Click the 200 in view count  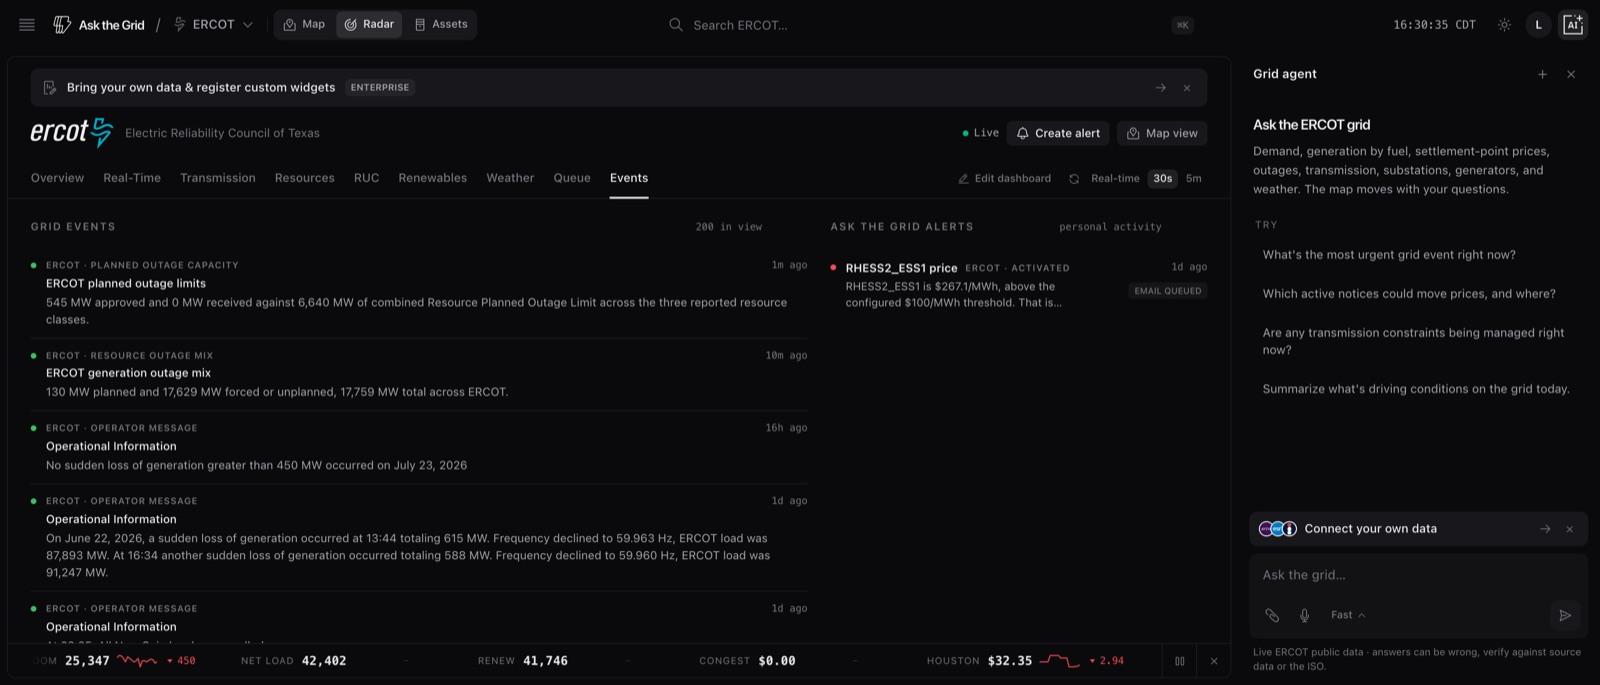point(729,227)
